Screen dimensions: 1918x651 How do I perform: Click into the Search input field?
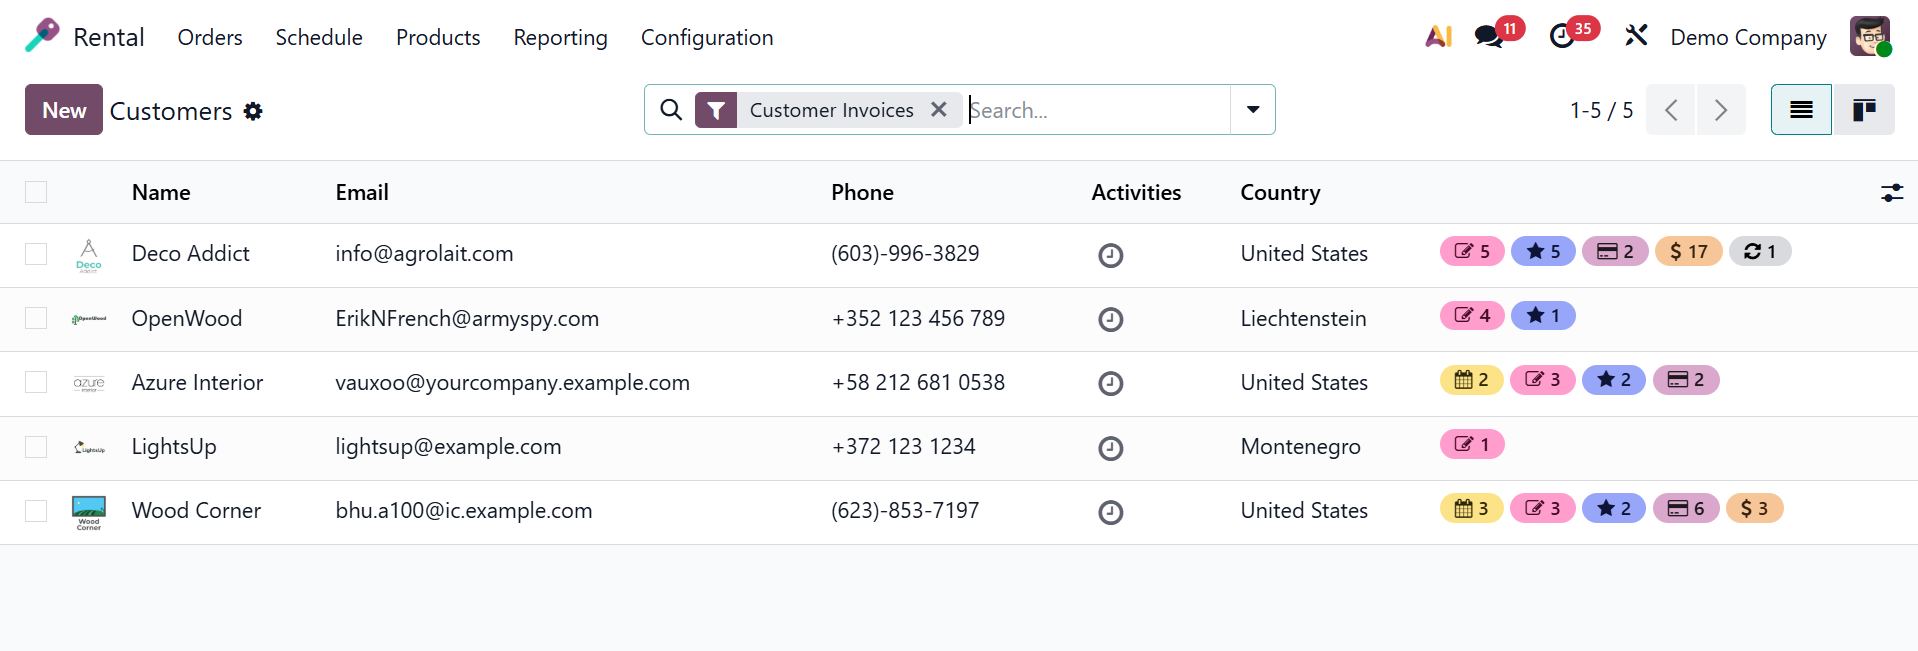click(x=1095, y=110)
